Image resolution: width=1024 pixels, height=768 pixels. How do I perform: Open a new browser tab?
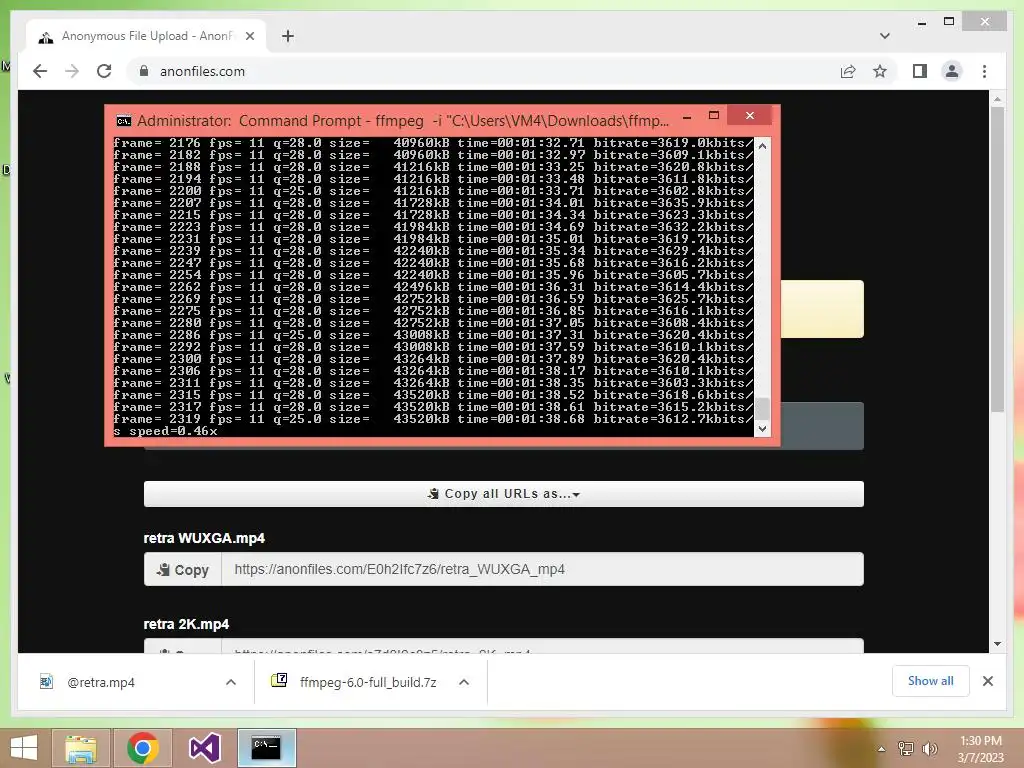pos(287,36)
